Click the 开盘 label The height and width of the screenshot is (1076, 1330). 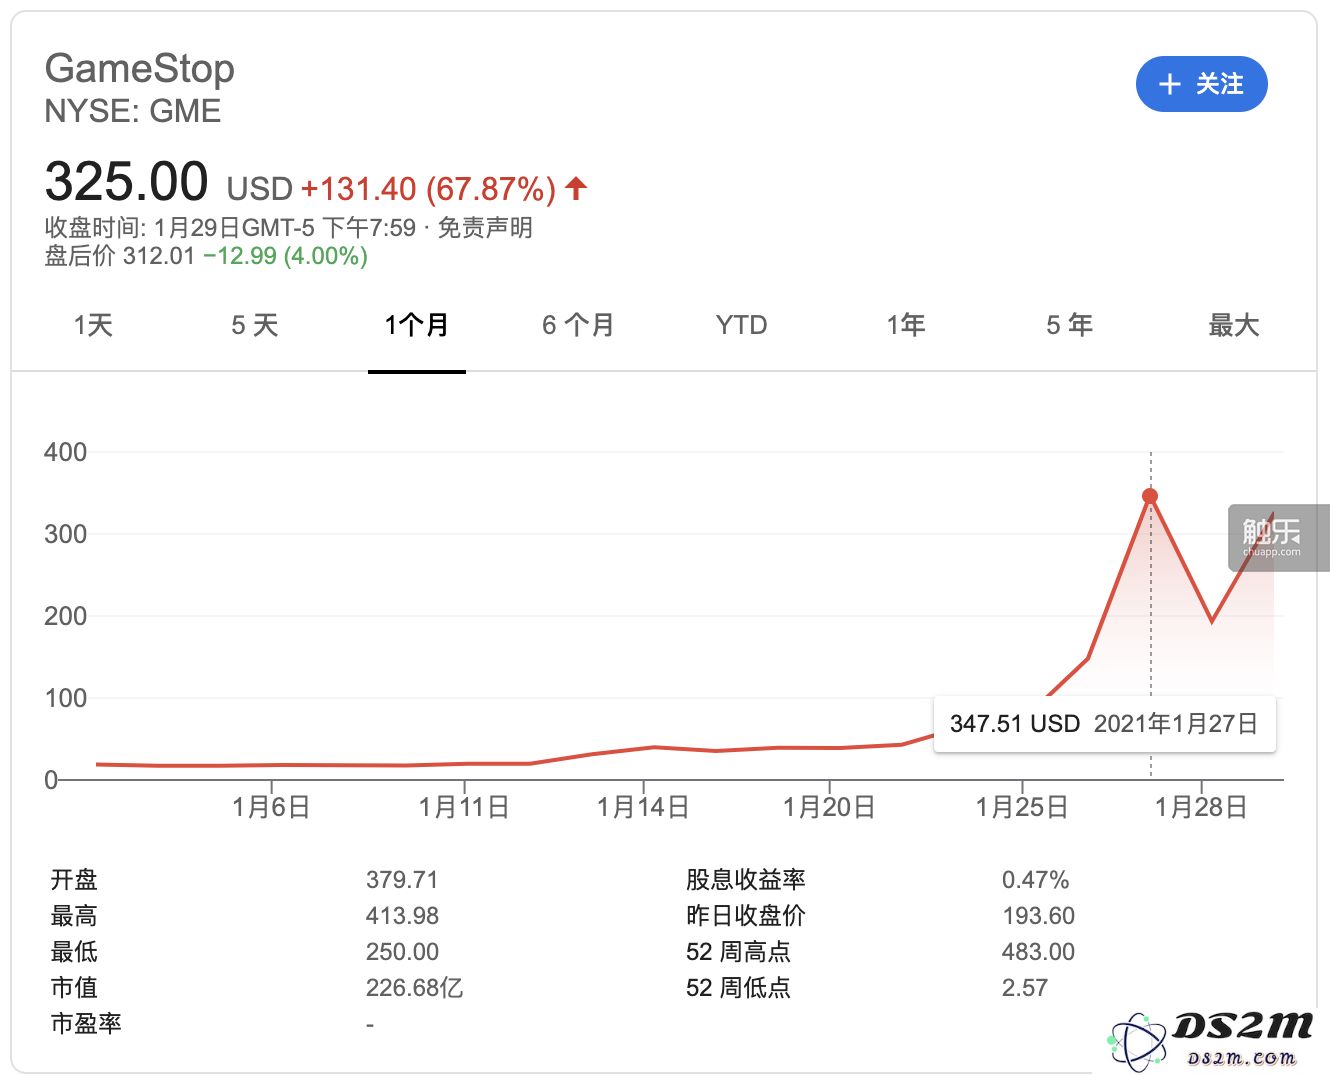point(74,880)
